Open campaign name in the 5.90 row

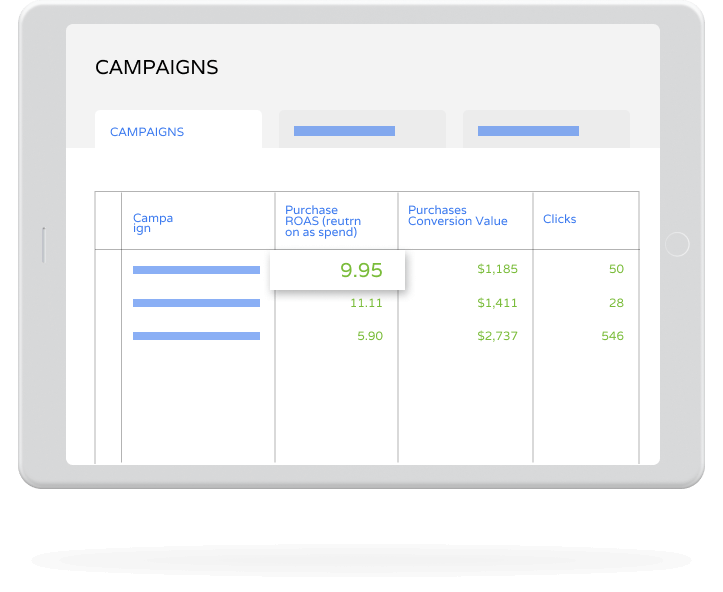point(196,336)
